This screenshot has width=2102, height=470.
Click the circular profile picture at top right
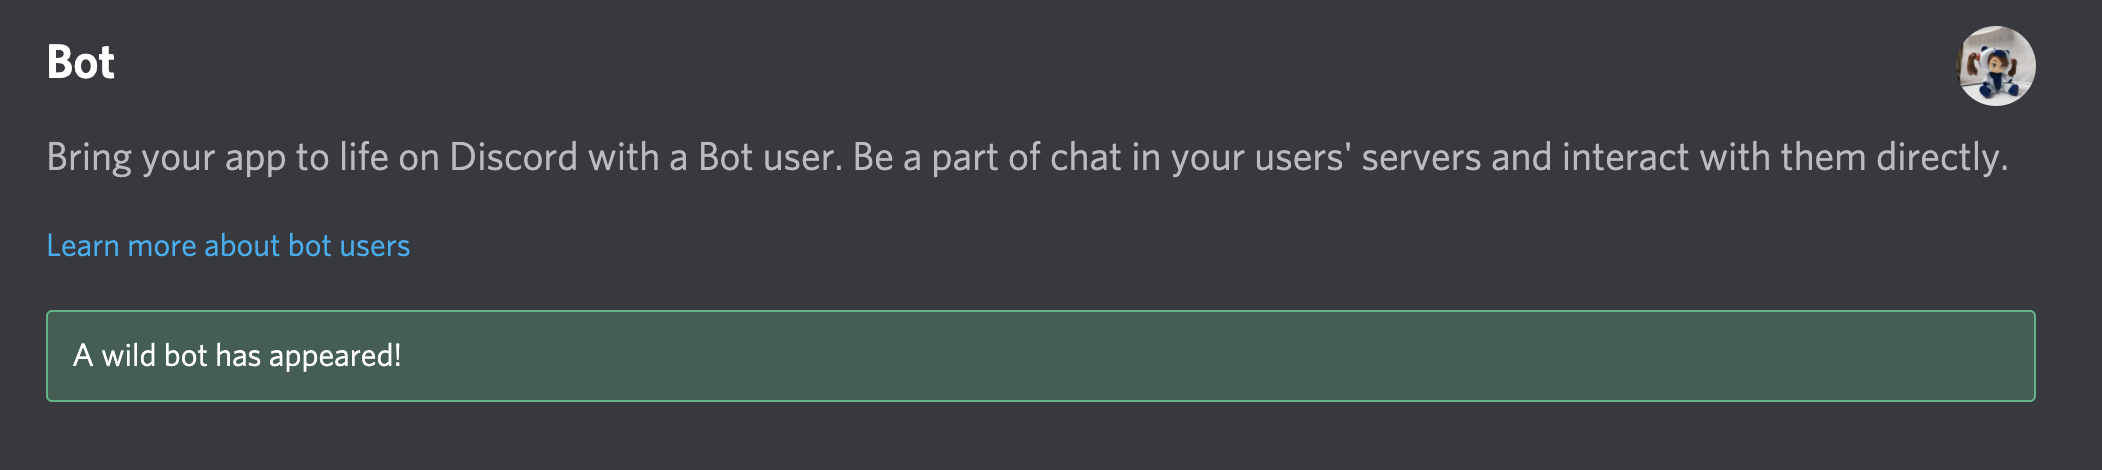(1995, 66)
